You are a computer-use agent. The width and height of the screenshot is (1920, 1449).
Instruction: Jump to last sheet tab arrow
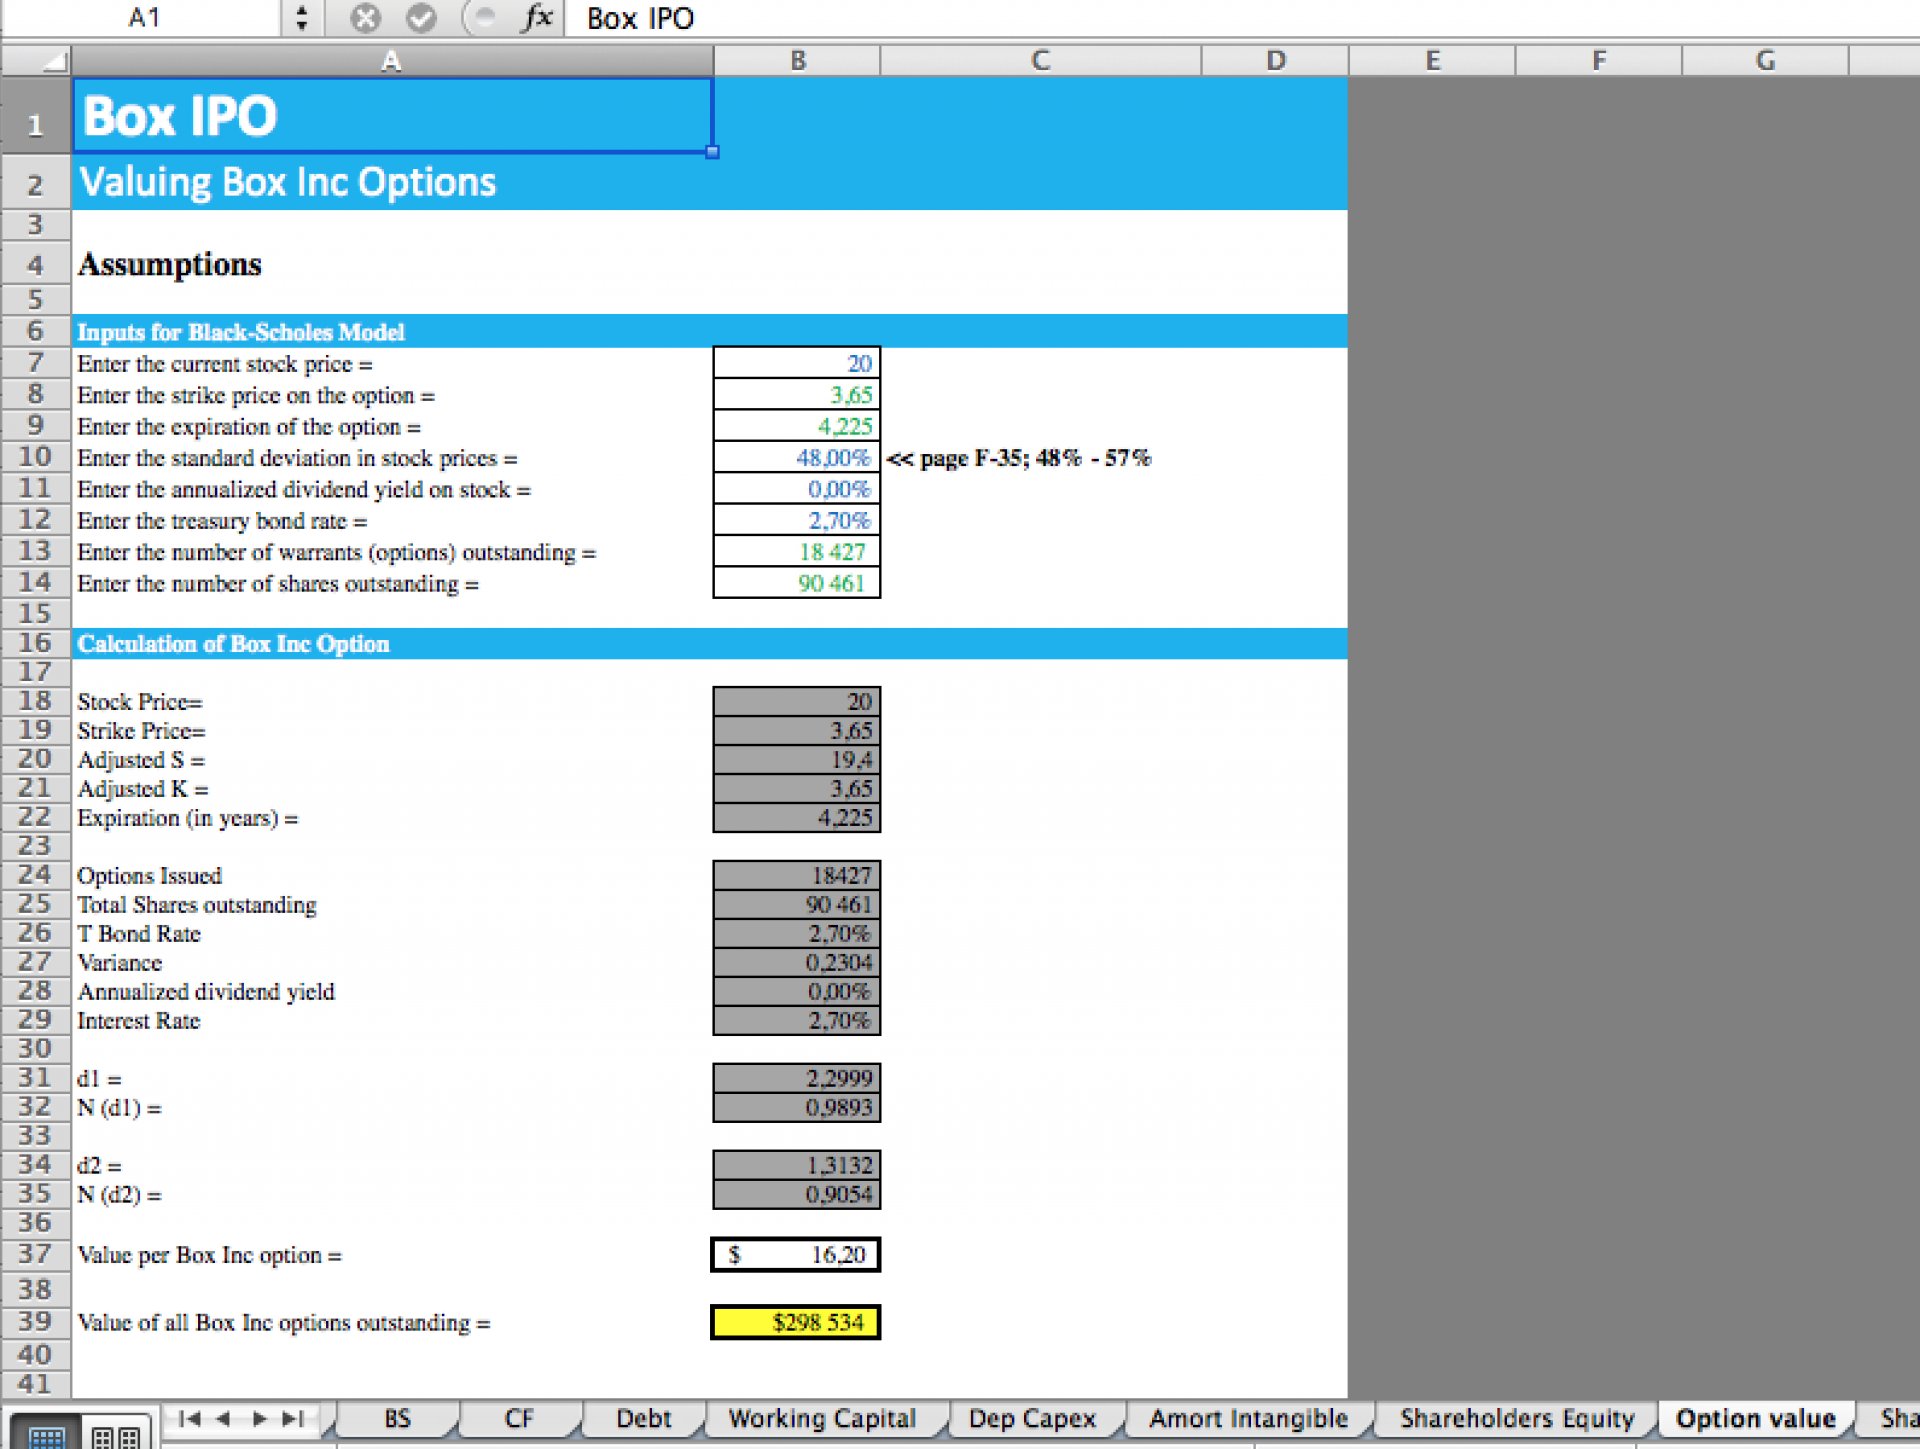294,1418
